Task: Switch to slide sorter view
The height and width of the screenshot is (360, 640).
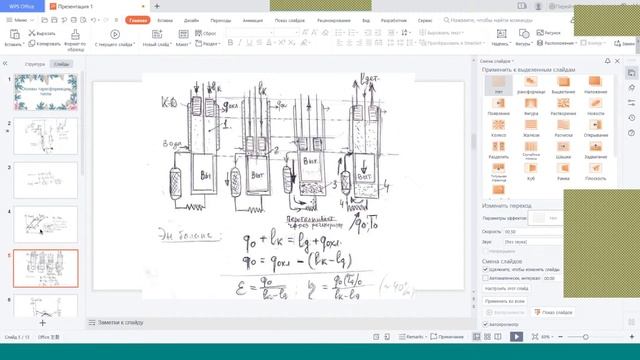Action: (x=487, y=337)
